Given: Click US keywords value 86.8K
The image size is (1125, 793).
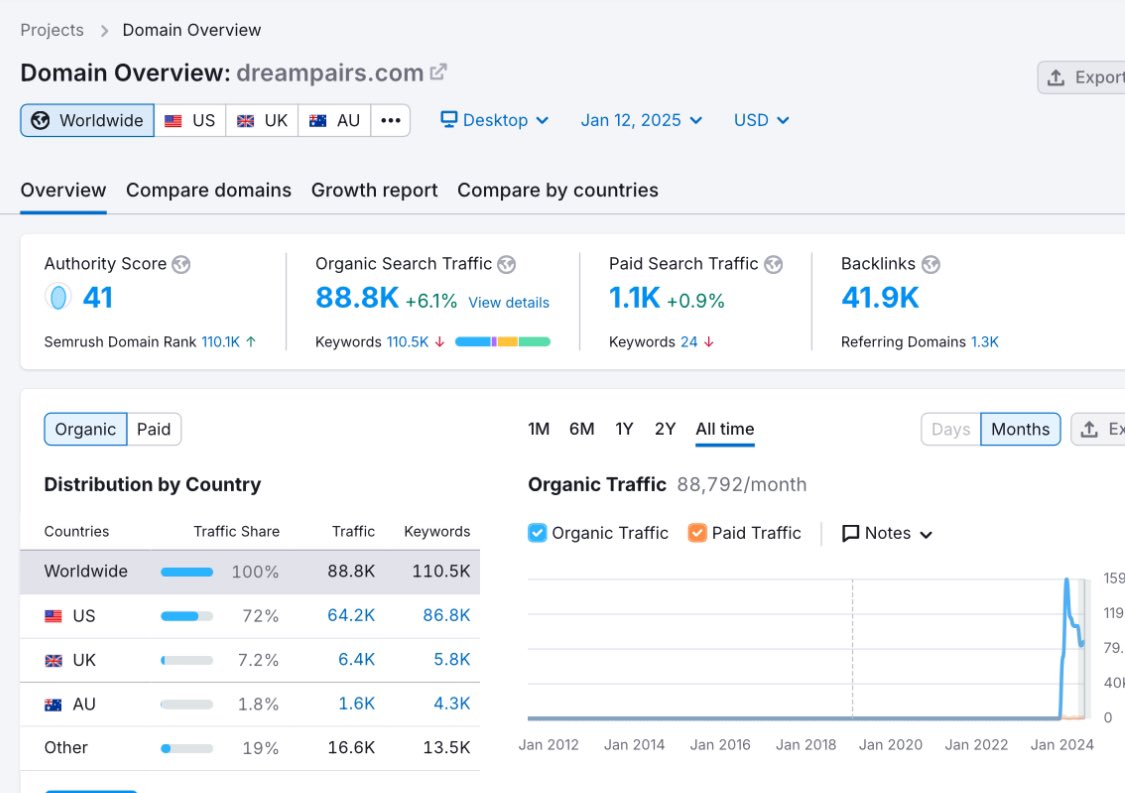Looking at the screenshot, I should tap(446, 616).
